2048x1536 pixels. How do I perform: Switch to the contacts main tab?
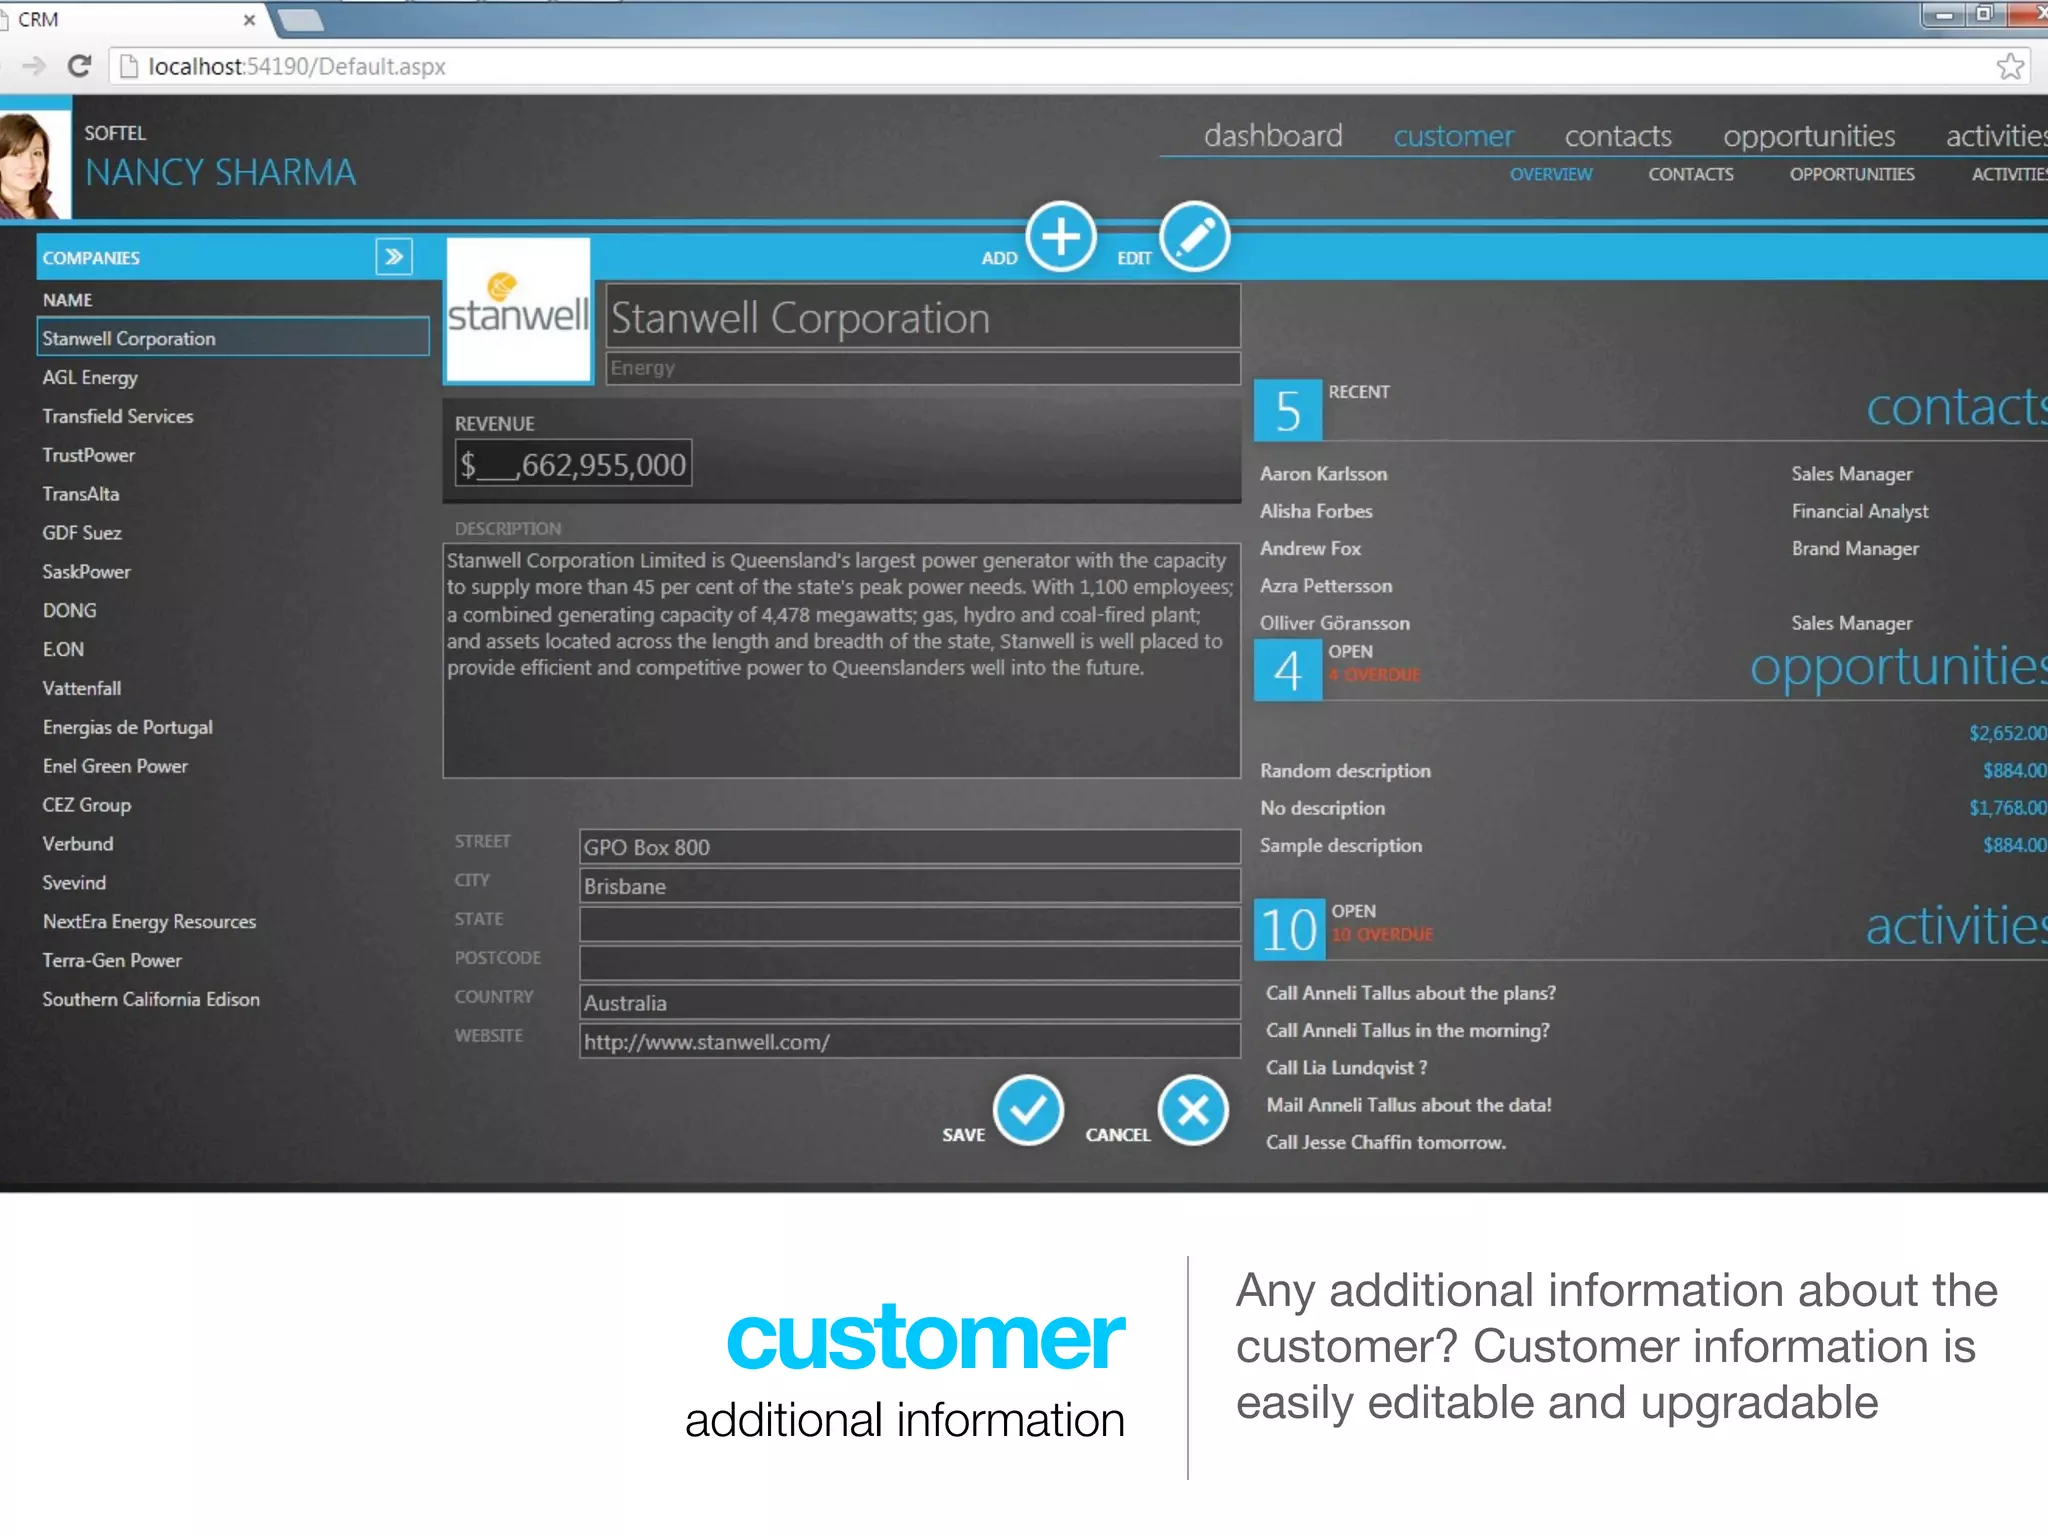coord(1618,136)
